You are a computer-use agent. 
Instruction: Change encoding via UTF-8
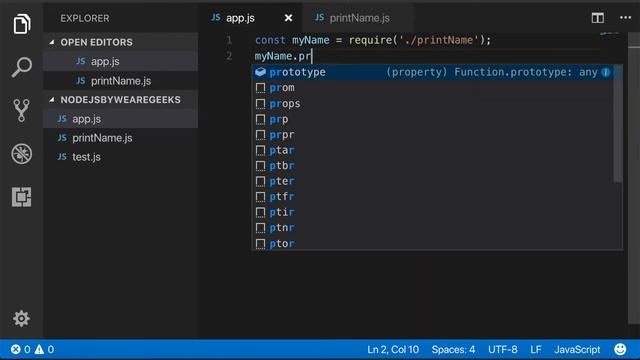coord(502,350)
